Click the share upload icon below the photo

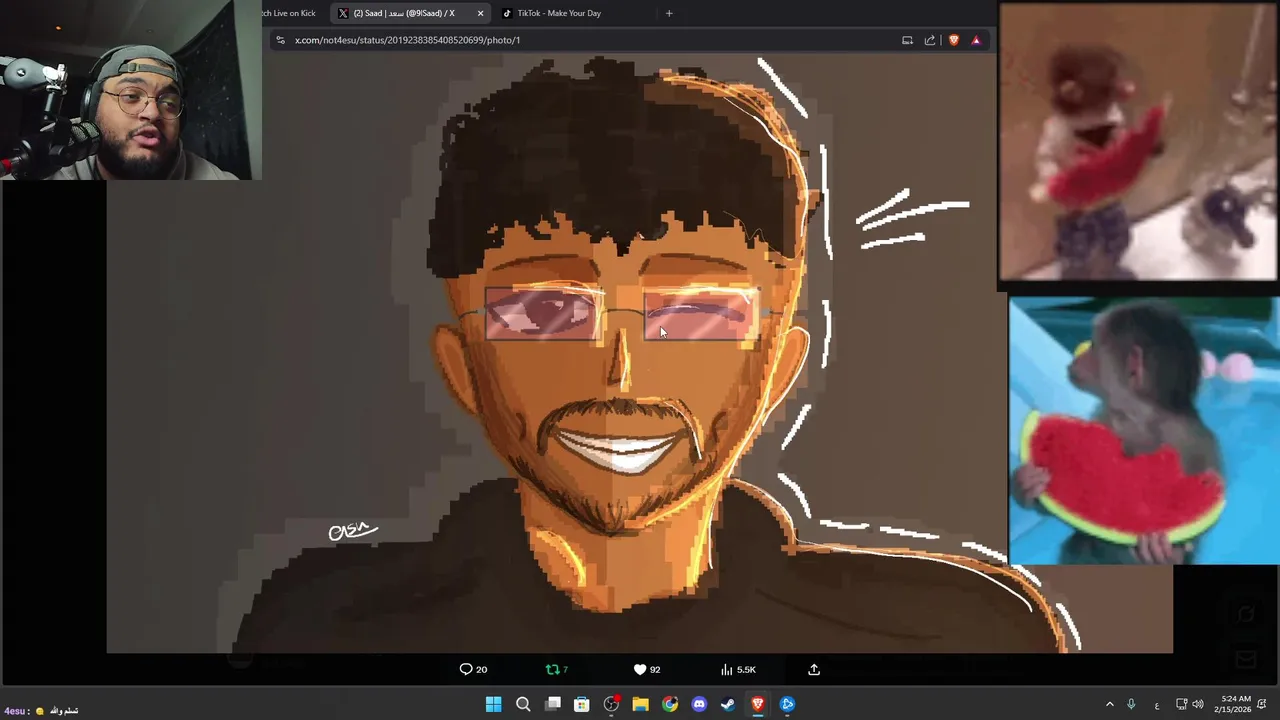tap(814, 669)
